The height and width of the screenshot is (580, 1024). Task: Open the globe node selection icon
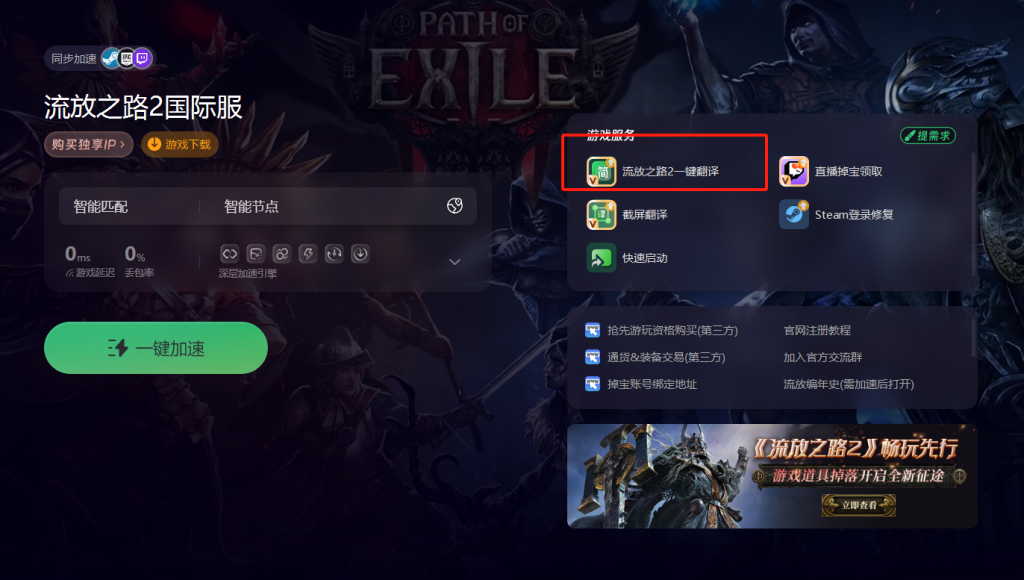click(455, 206)
